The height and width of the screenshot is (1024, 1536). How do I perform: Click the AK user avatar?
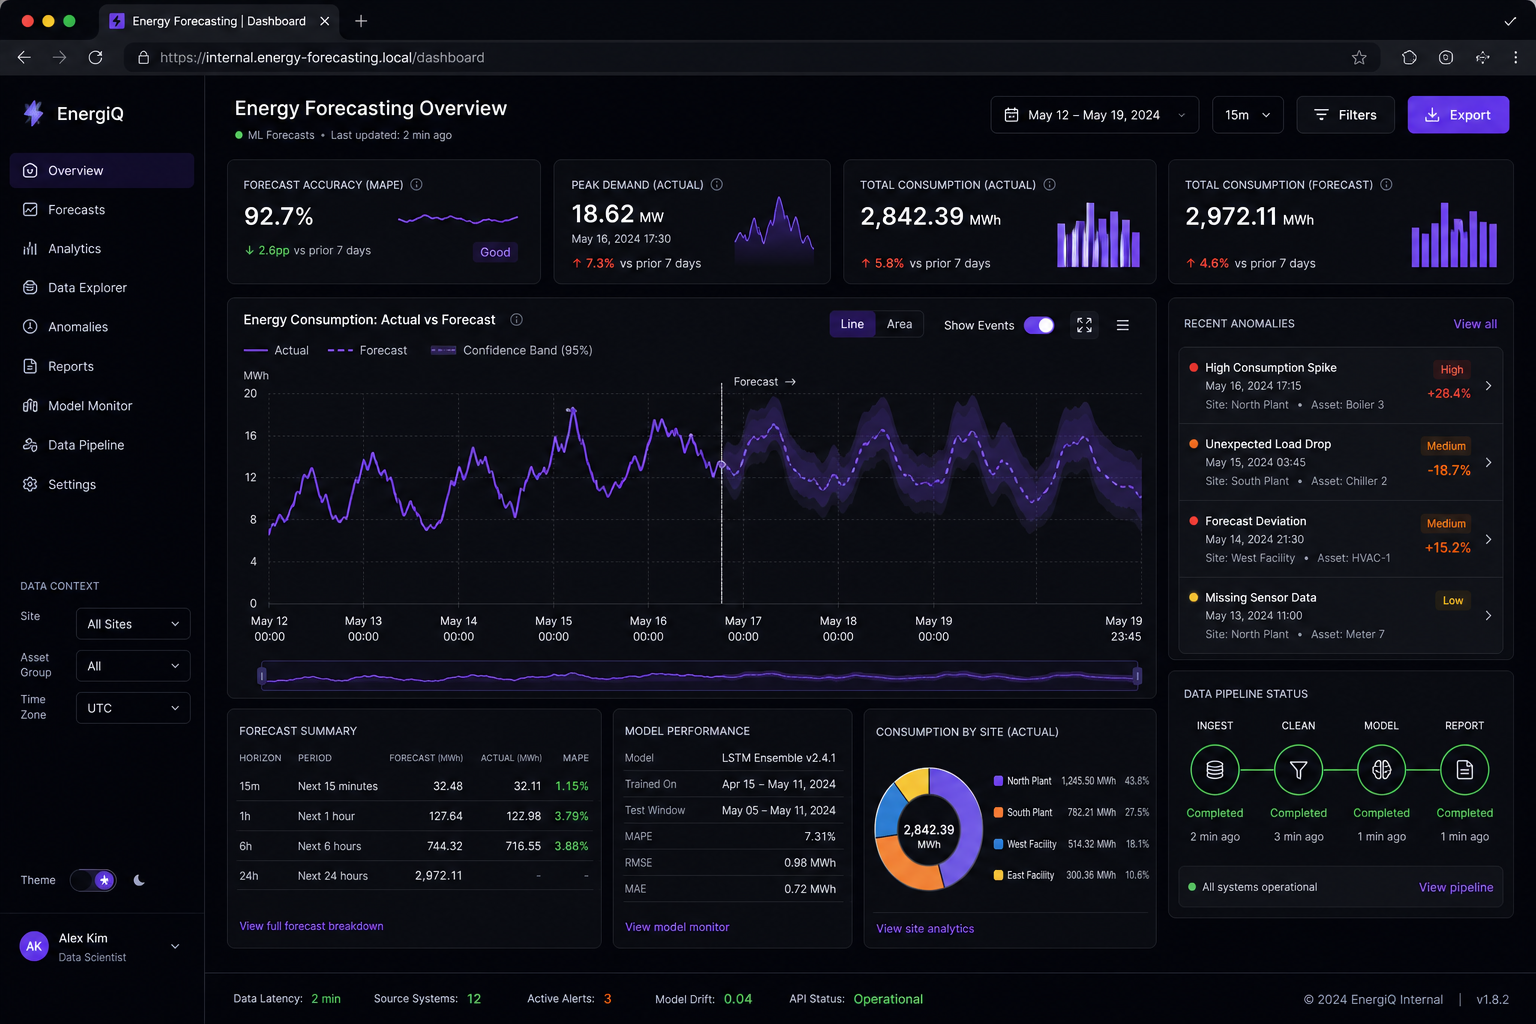34,947
